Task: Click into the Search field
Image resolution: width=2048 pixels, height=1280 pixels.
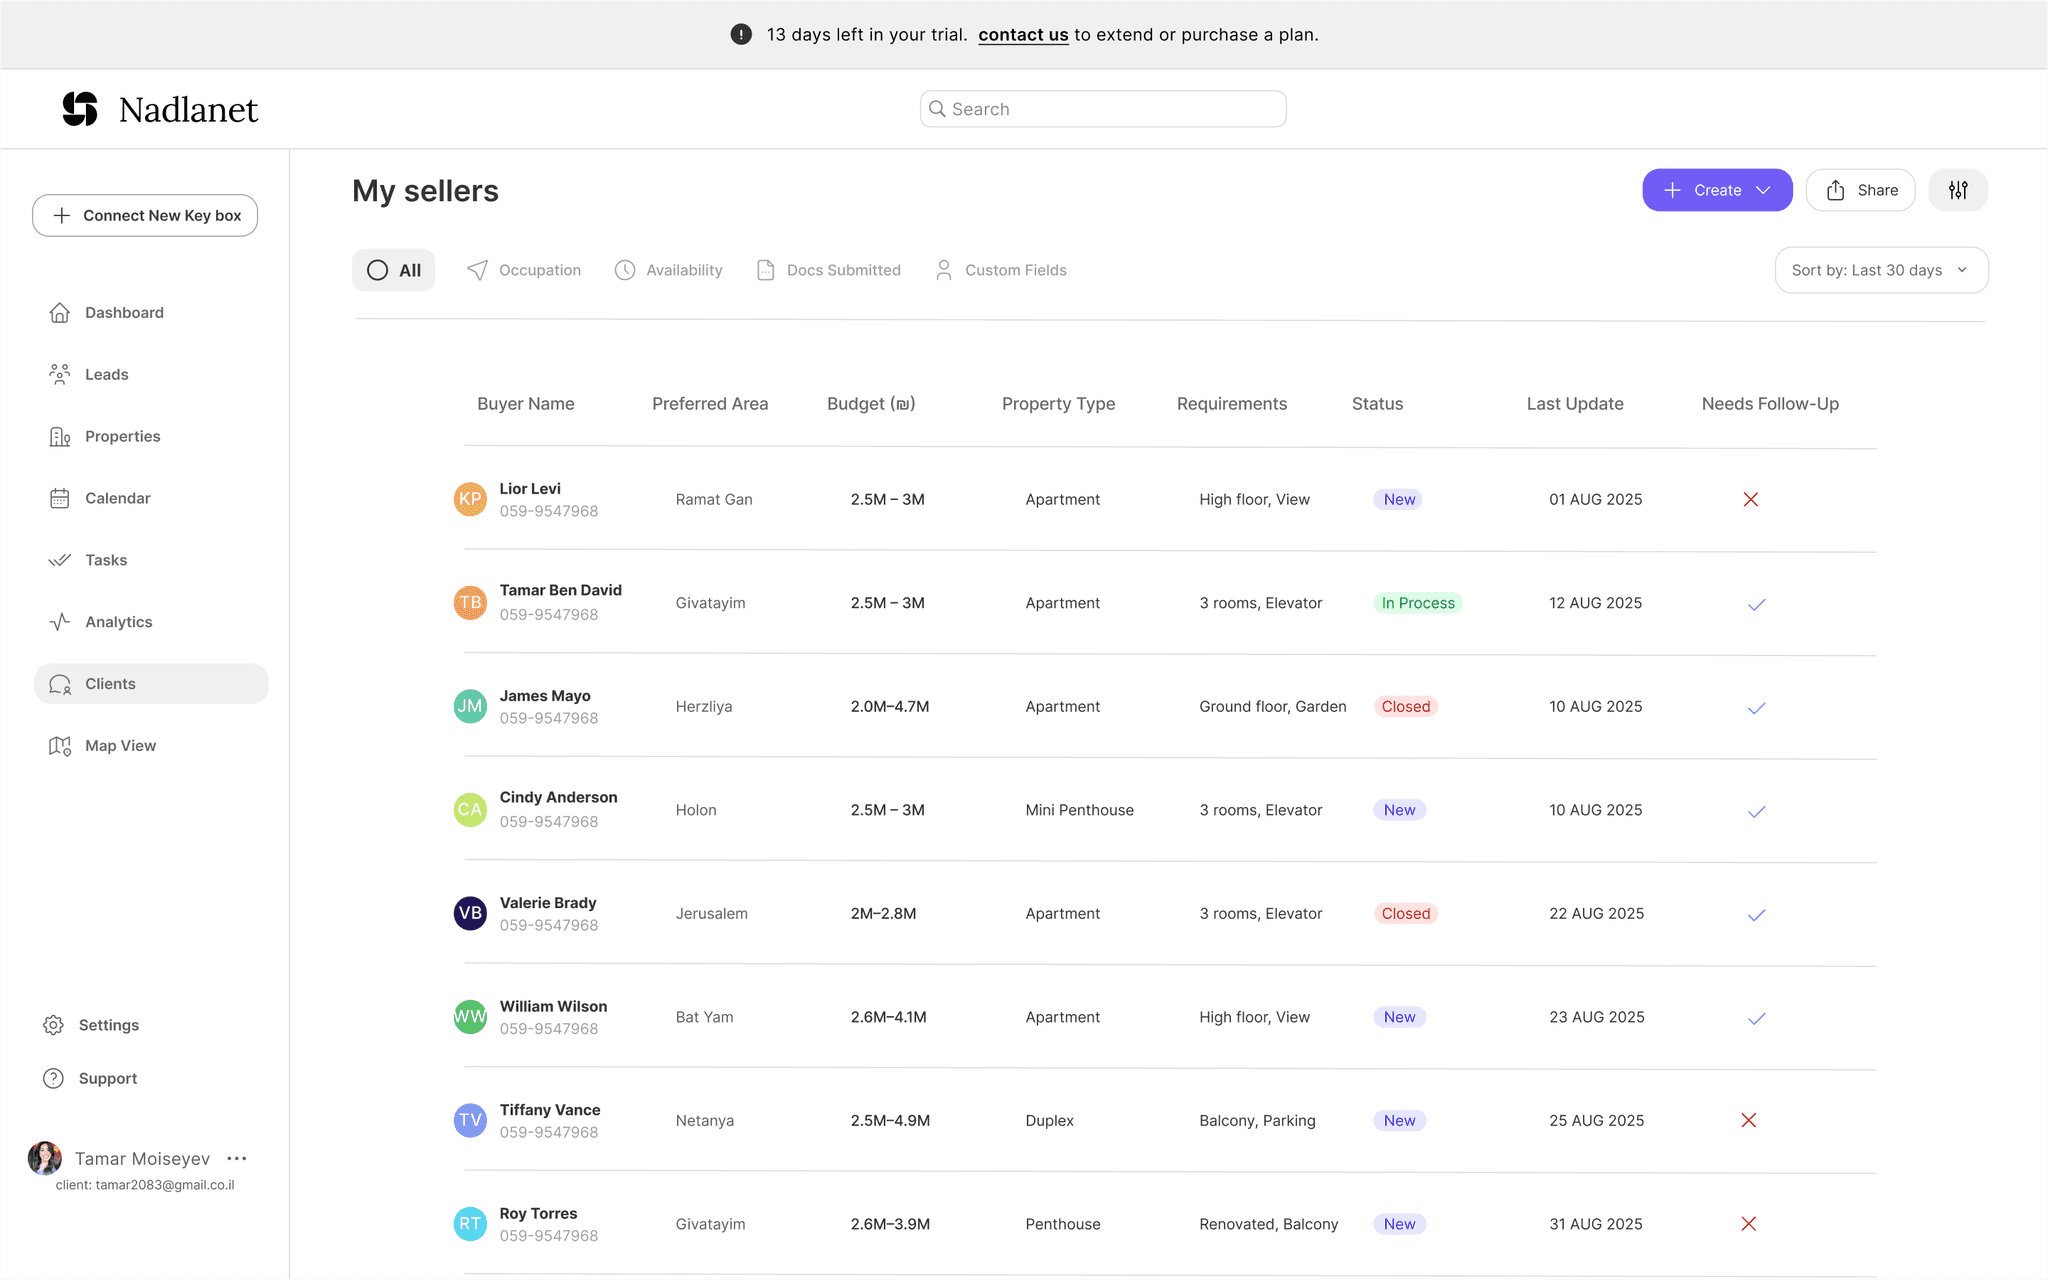Action: 1103,109
